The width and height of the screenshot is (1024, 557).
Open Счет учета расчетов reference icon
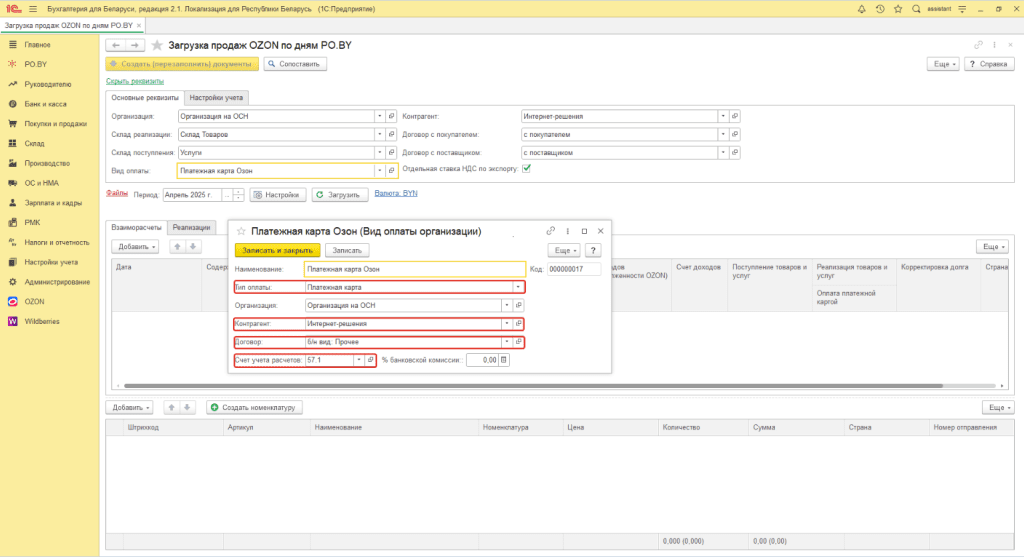click(370, 360)
